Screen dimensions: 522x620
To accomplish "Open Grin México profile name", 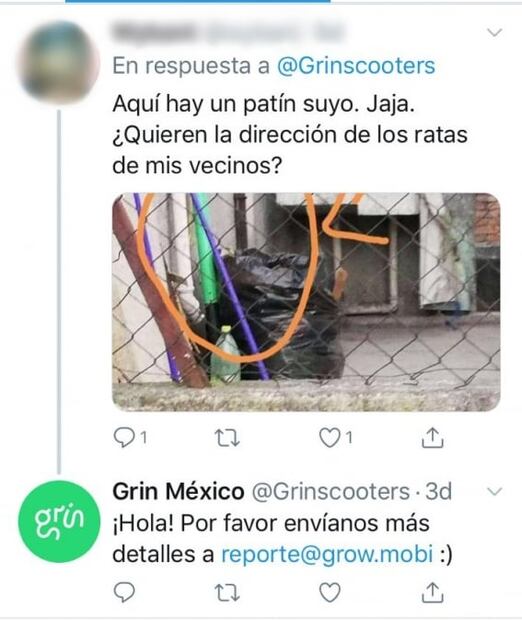I will (x=178, y=491).
